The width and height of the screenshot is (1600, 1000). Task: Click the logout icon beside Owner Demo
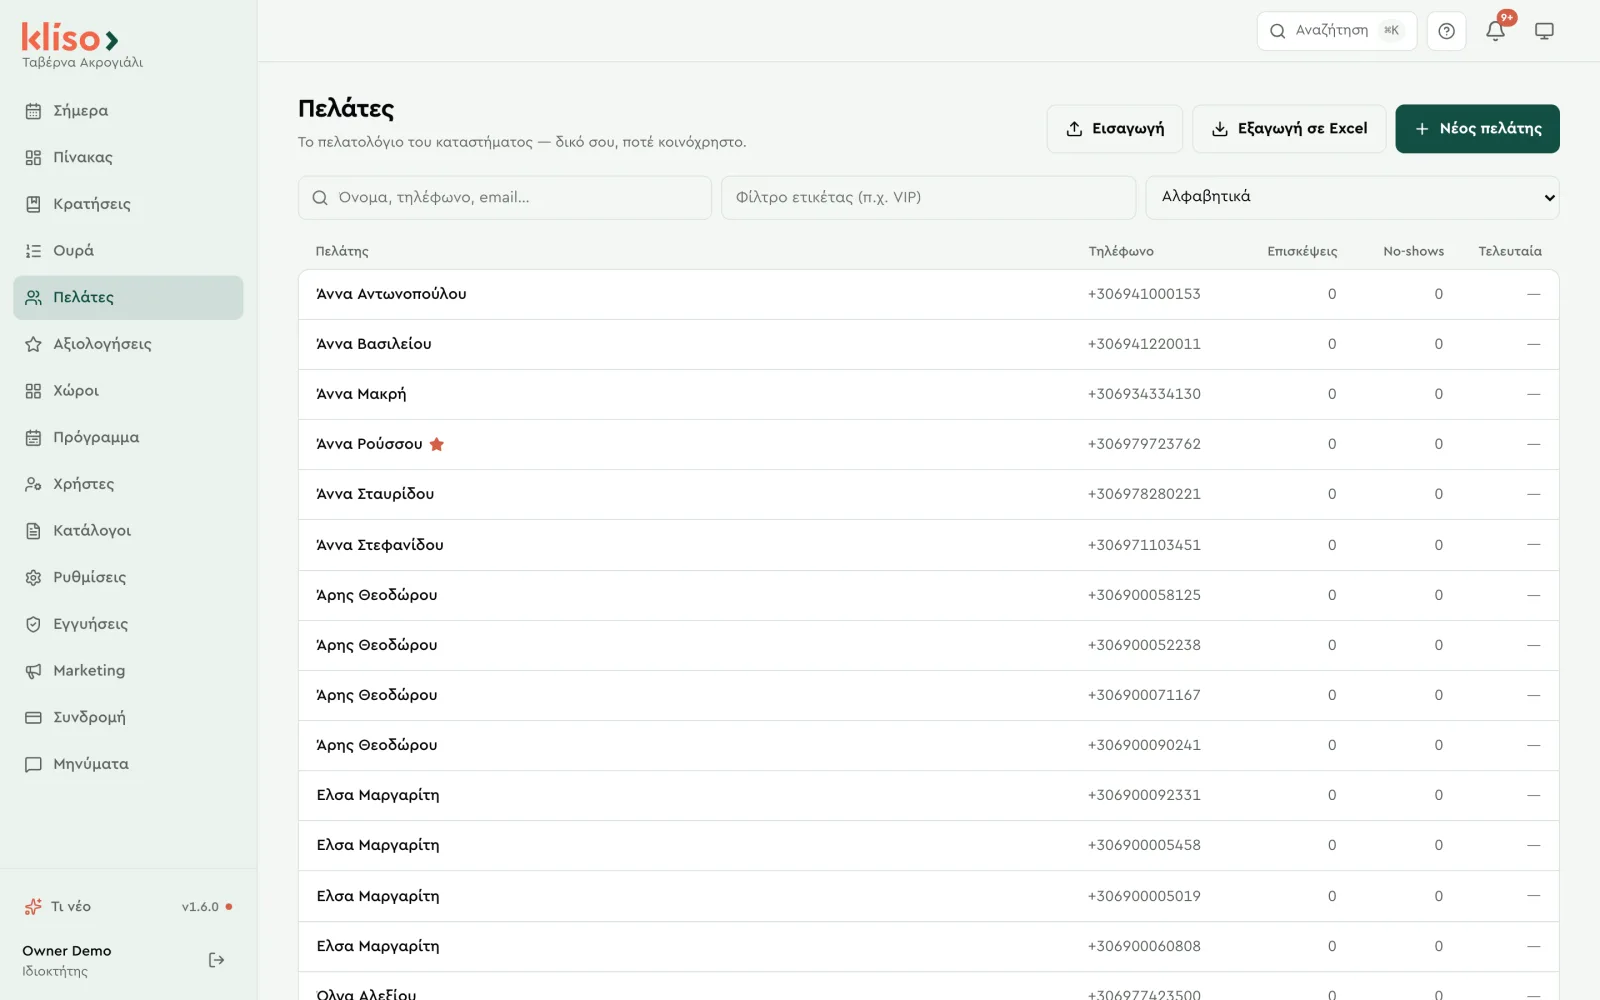click(216, 960)
